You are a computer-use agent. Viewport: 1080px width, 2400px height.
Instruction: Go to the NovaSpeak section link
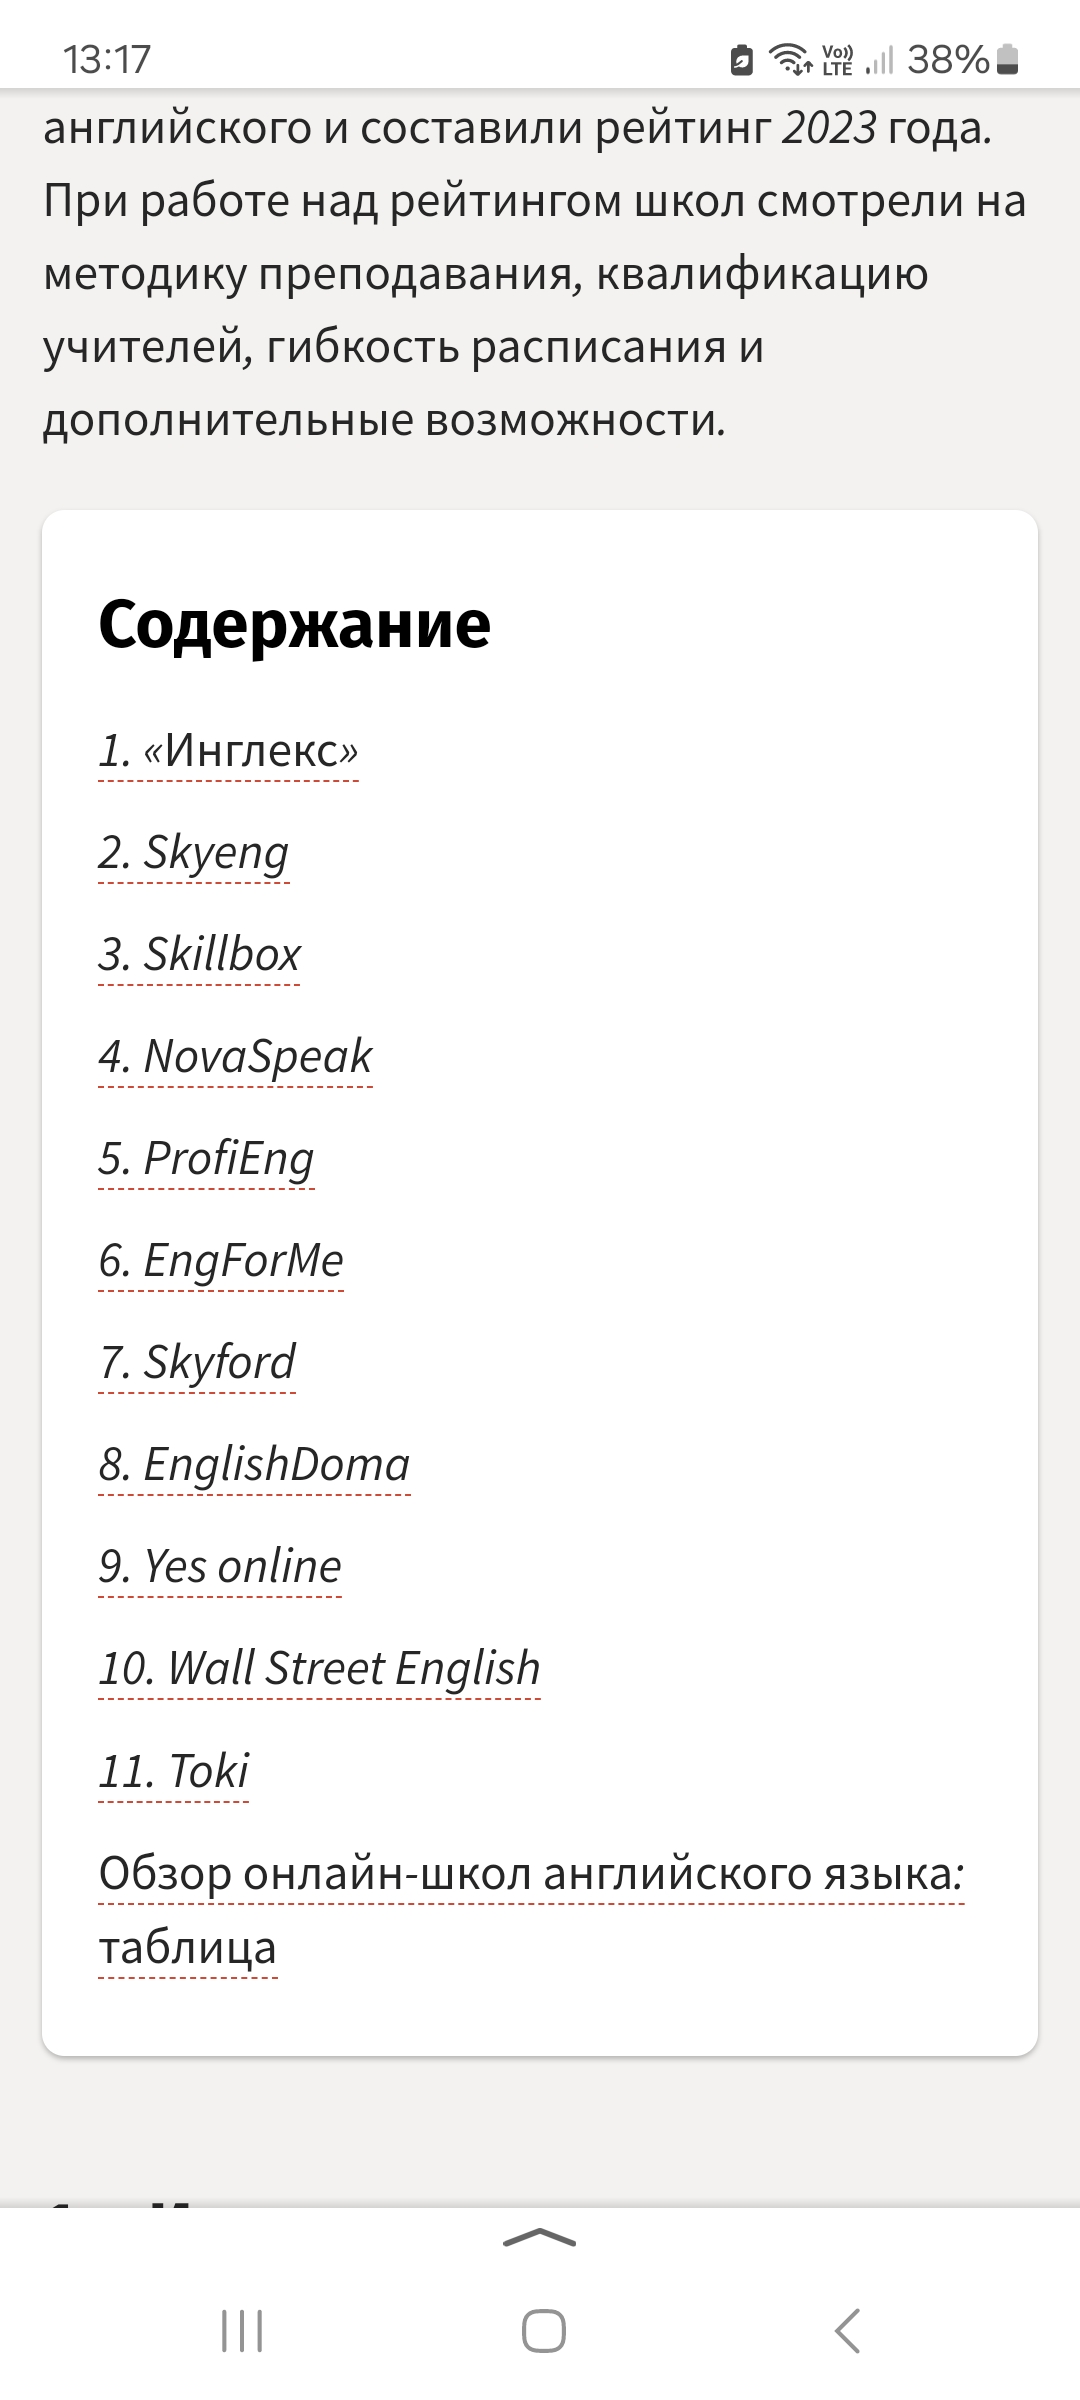click(235, 1056)
